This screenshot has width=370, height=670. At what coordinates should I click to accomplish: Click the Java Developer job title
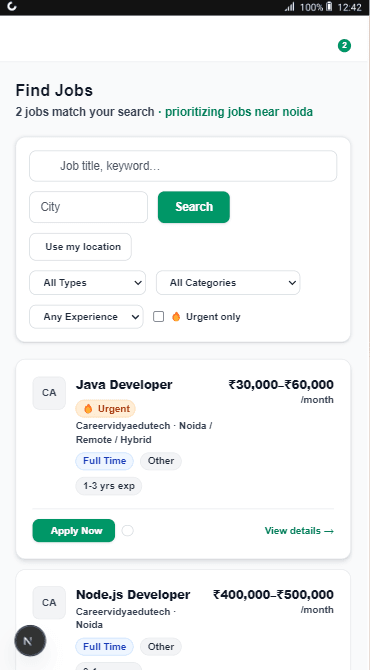[x=124, y=385]
